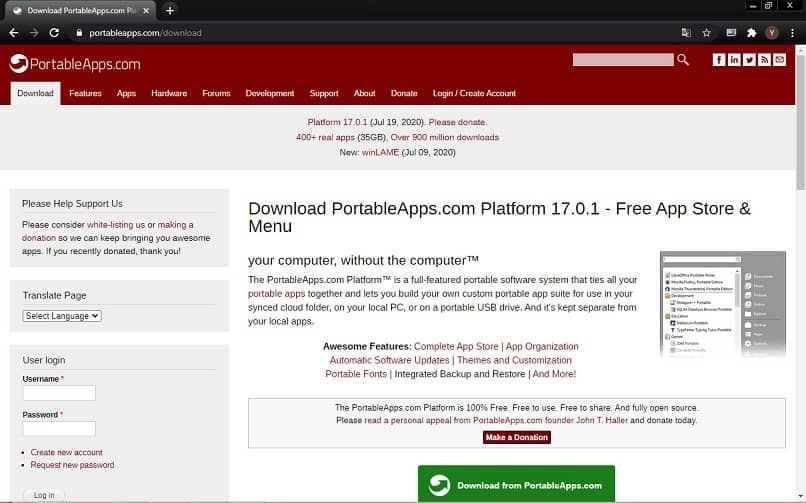Click the browser forward arrow
Image resolution: width=806 pixels, height=503 pixels.
(x=34, y=33)
